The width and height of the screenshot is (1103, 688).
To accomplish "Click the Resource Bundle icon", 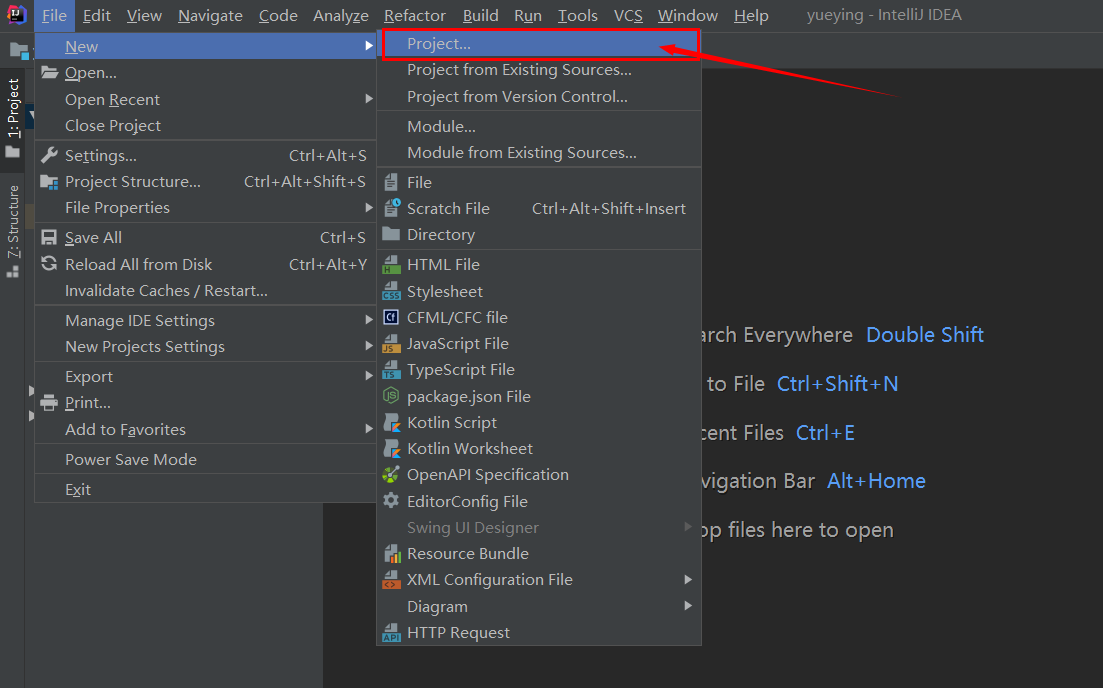I will [391, 554].
